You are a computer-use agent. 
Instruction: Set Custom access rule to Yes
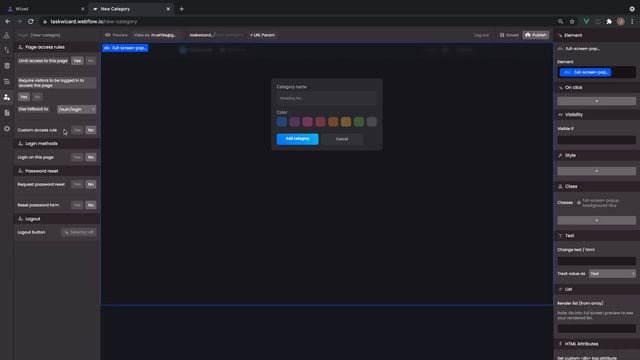point(77,130)
